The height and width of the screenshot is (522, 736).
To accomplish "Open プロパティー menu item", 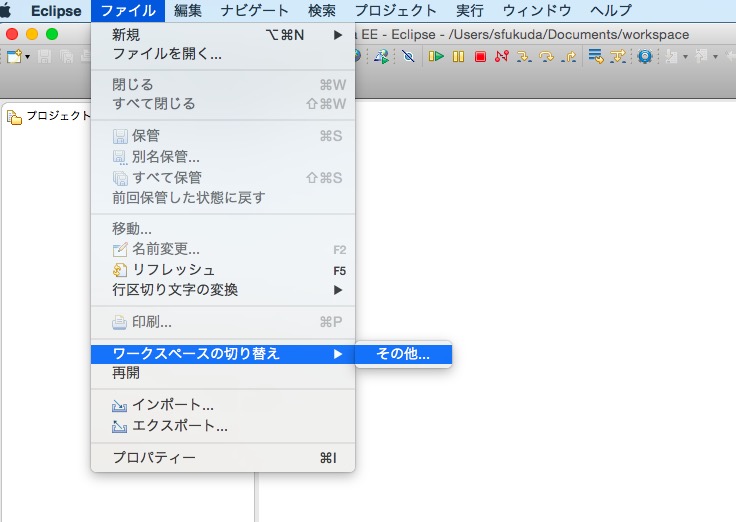I will click(223, 458).
